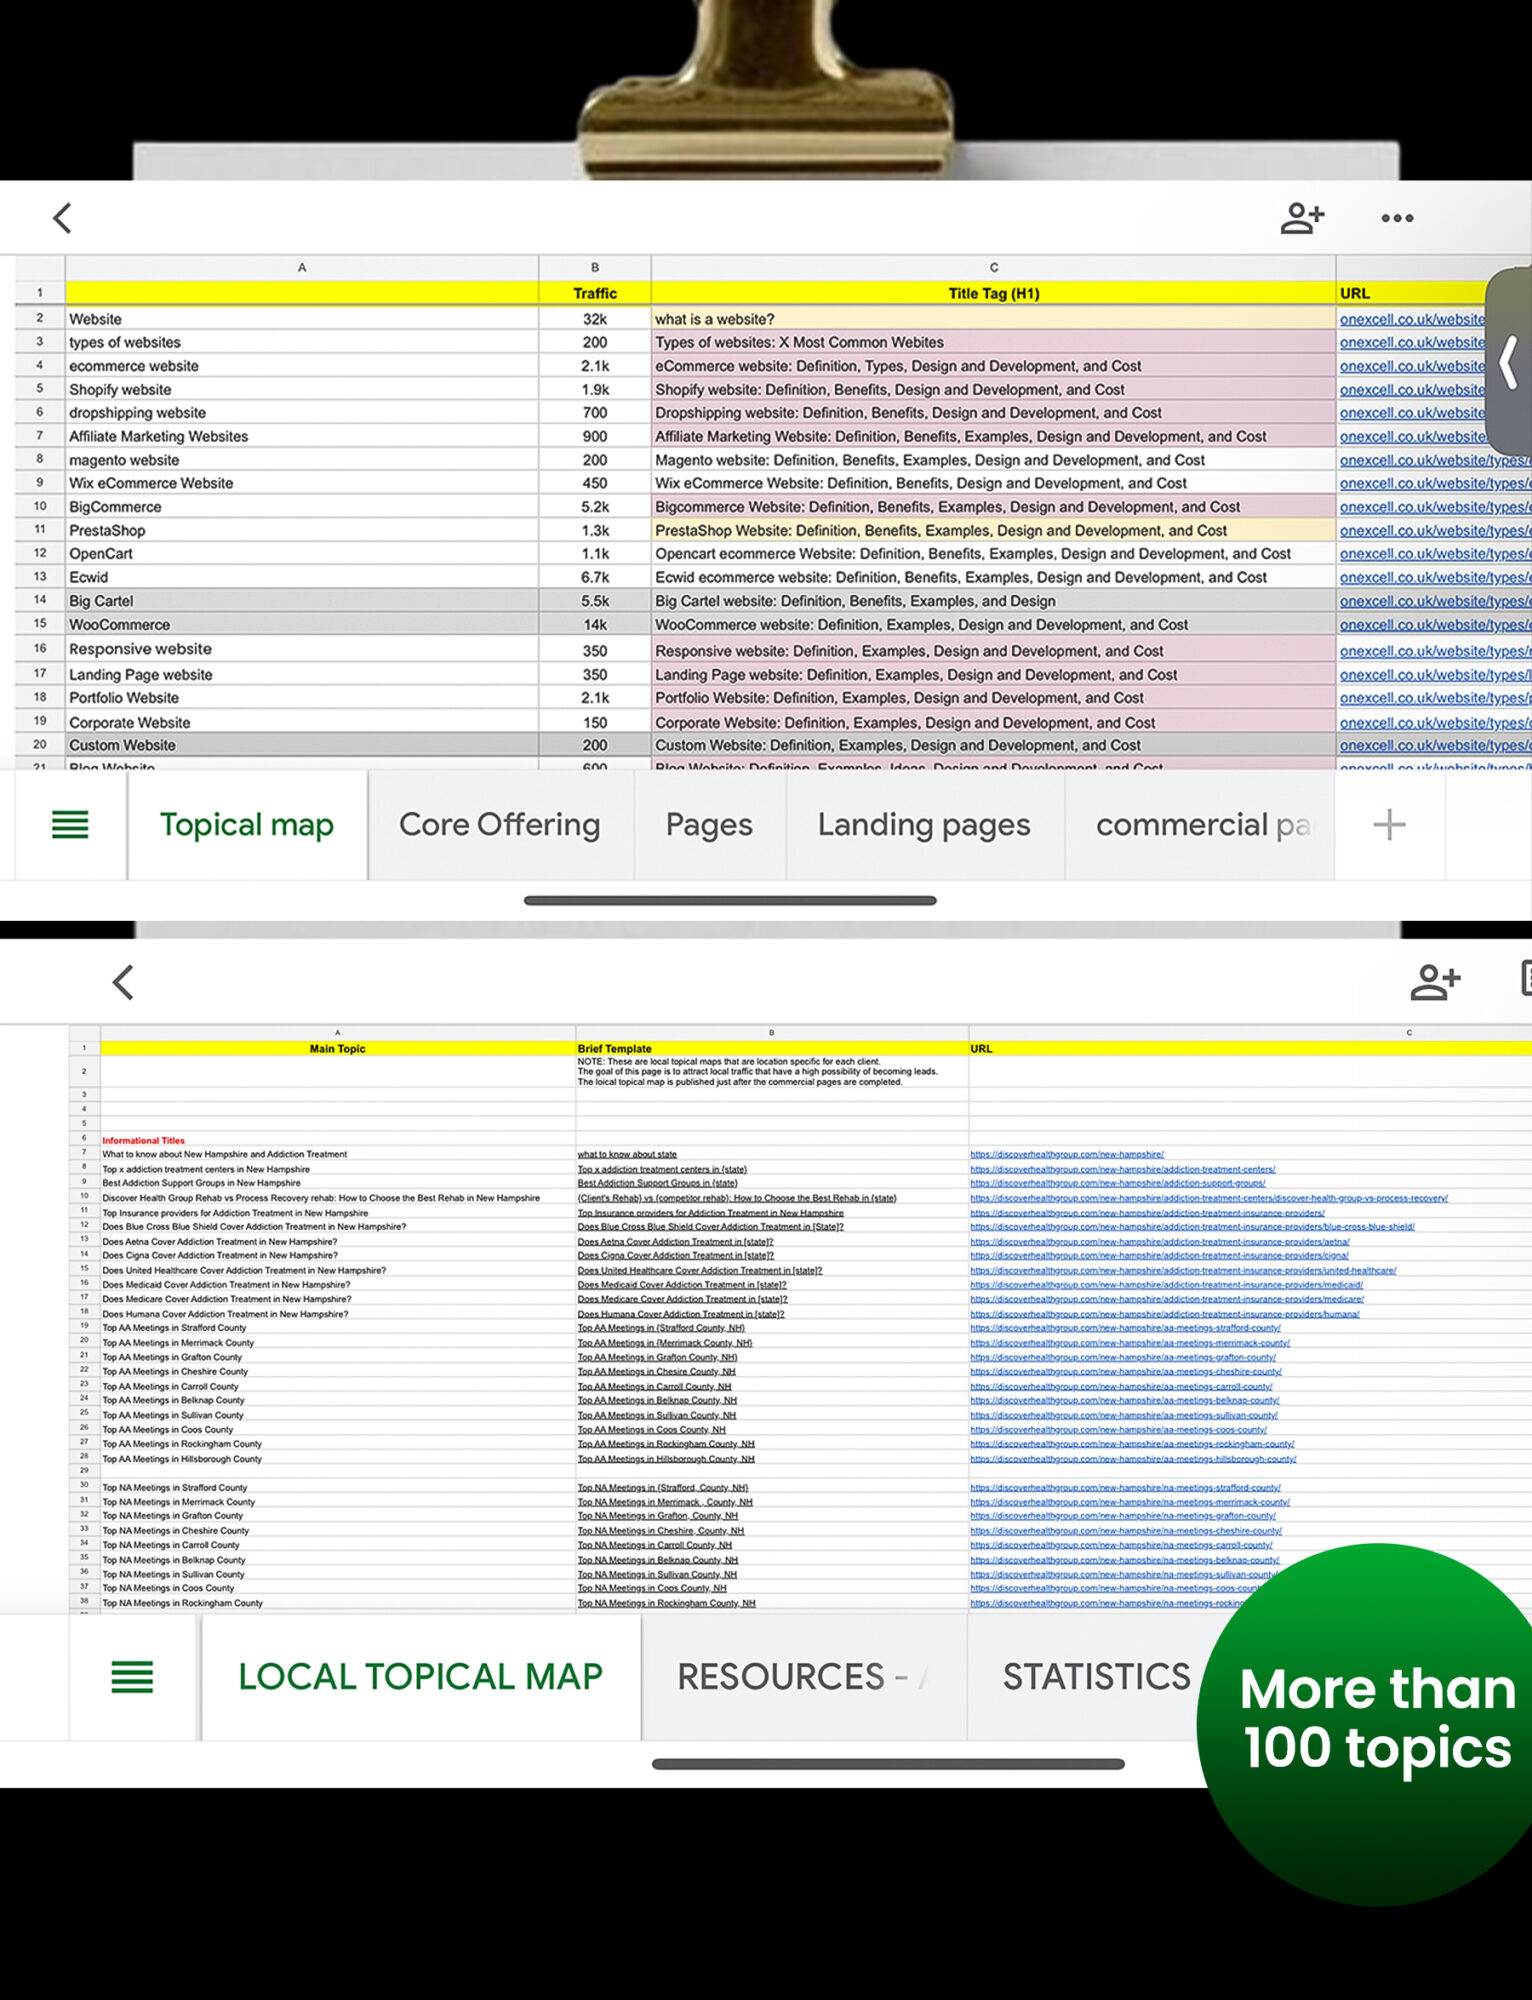Tap the back arrow above the Traffic spreadsheet
The height and width of the screenshot is (2000, 1532).
pyautogui.click(x=62, y=218)
